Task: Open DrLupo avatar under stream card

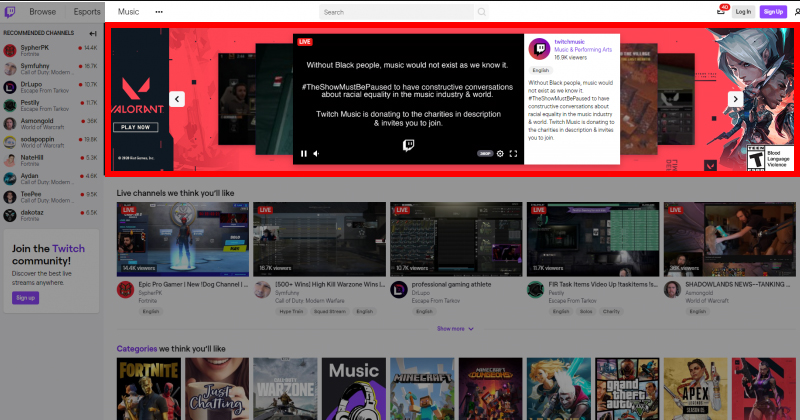Action: [x=399, y=289]
